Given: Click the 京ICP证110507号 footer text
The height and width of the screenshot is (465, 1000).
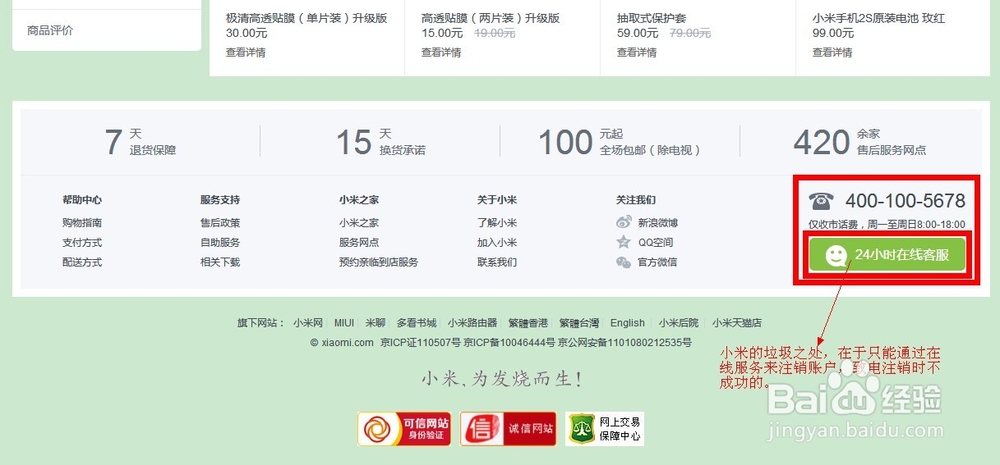Looking at the screenshot, I should point(420,343).
